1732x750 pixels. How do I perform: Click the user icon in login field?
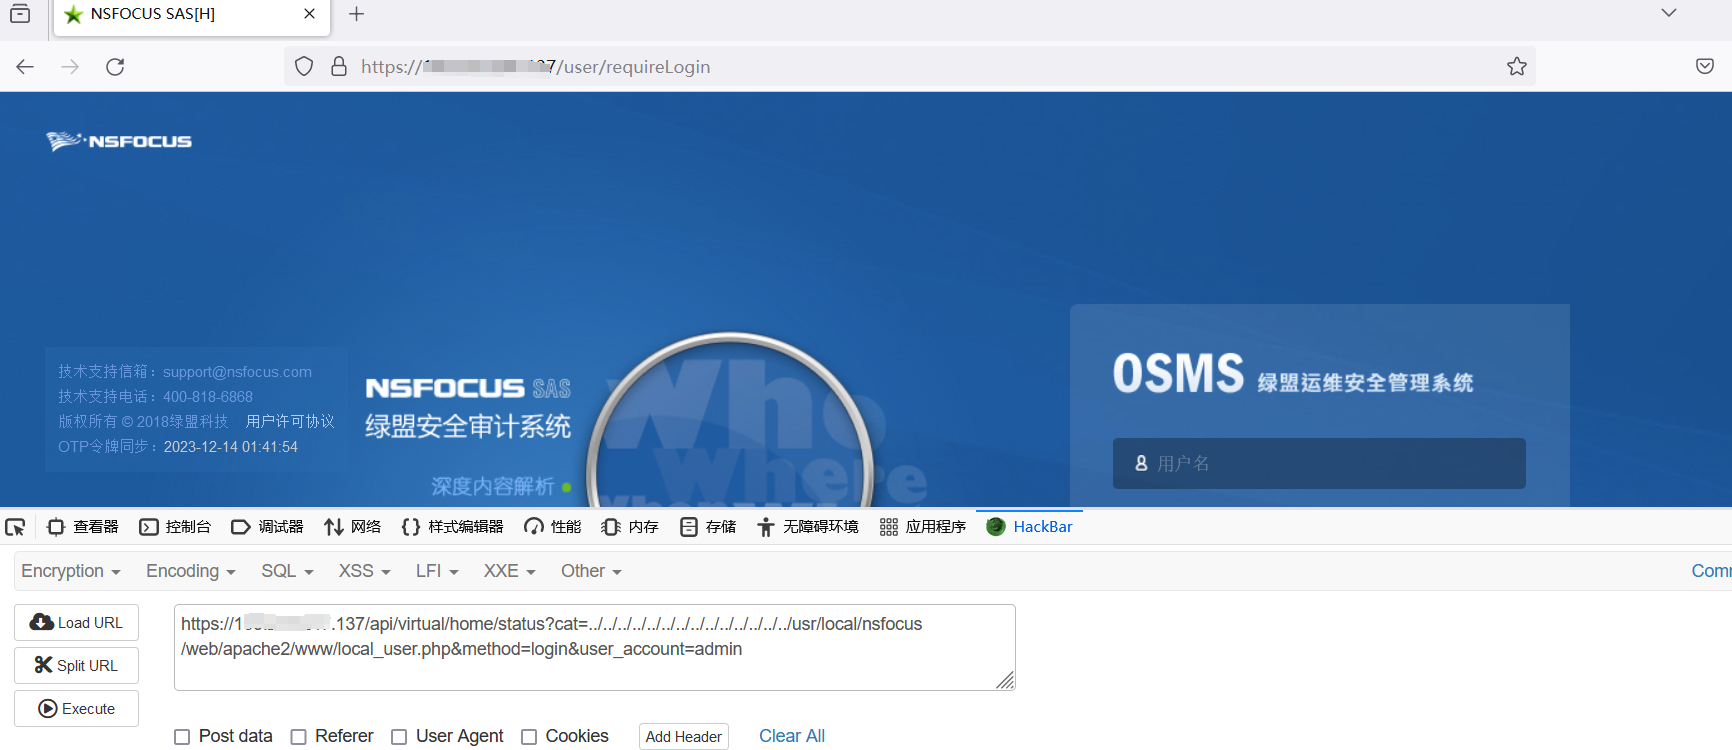click(1141, 464)
